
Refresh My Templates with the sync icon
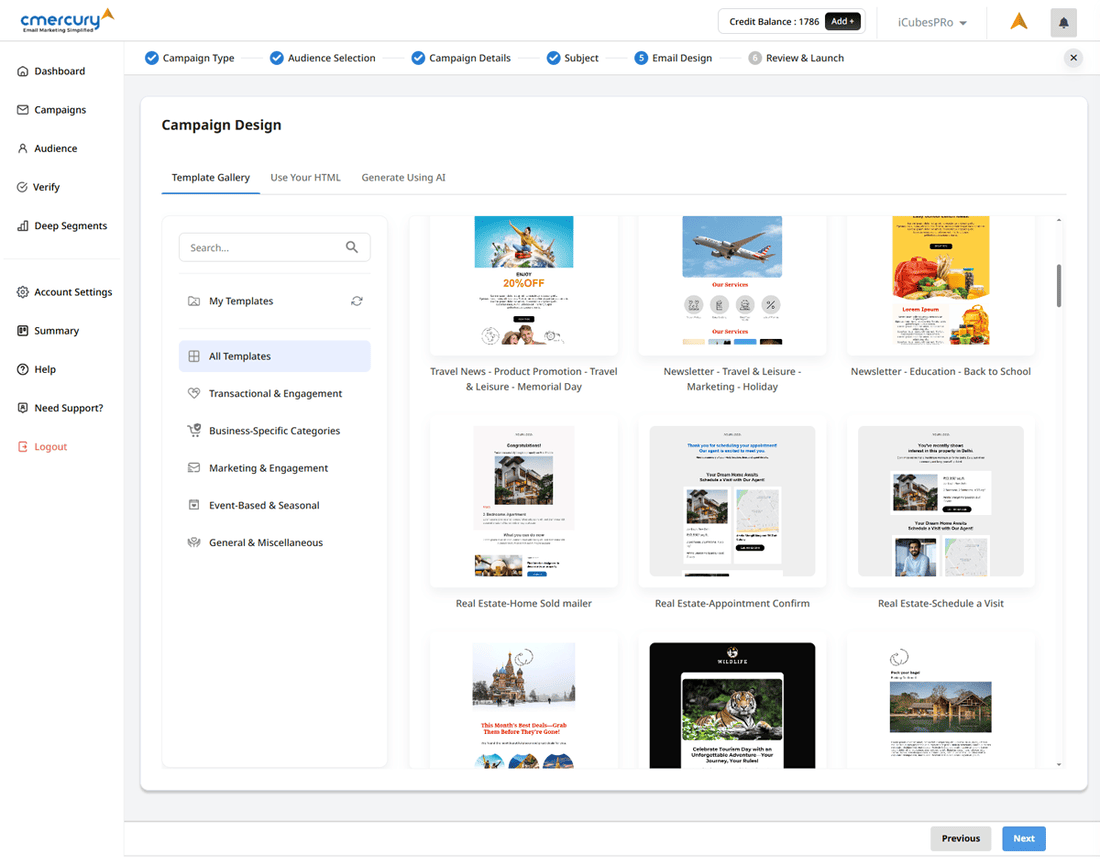tap(357, 301)
